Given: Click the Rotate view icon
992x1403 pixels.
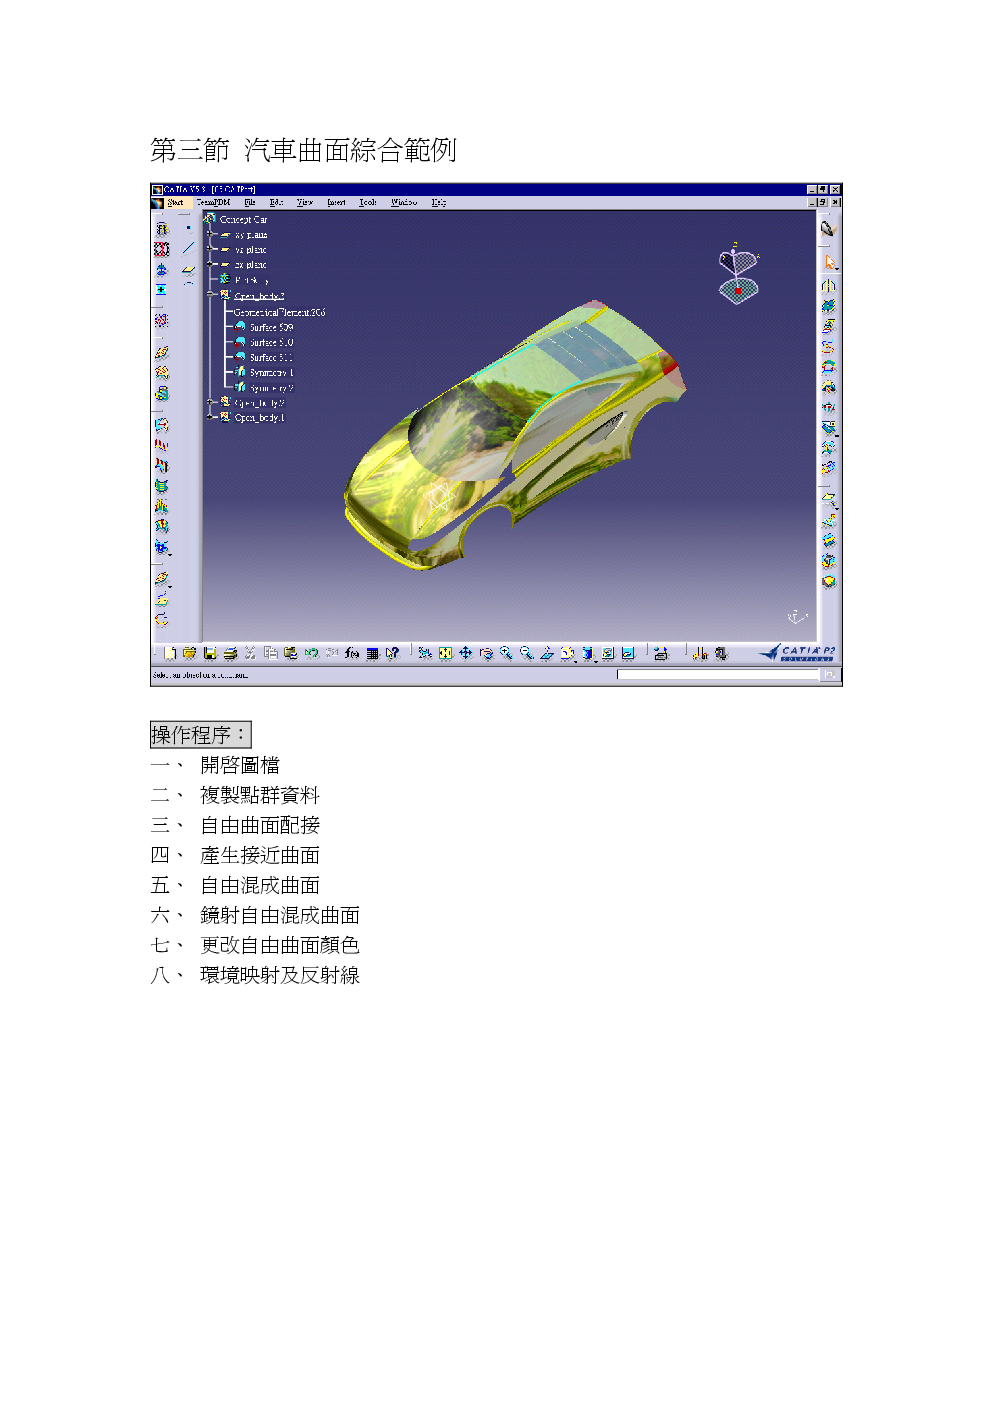Looking at the screenshot, I should [486, 653].
